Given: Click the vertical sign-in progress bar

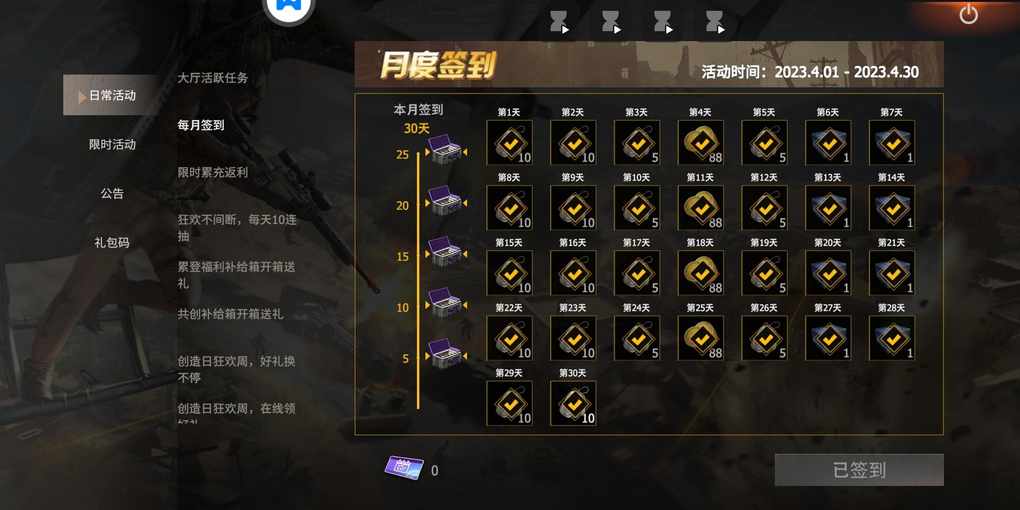Looking at the screenshot, I should point(418,280).
